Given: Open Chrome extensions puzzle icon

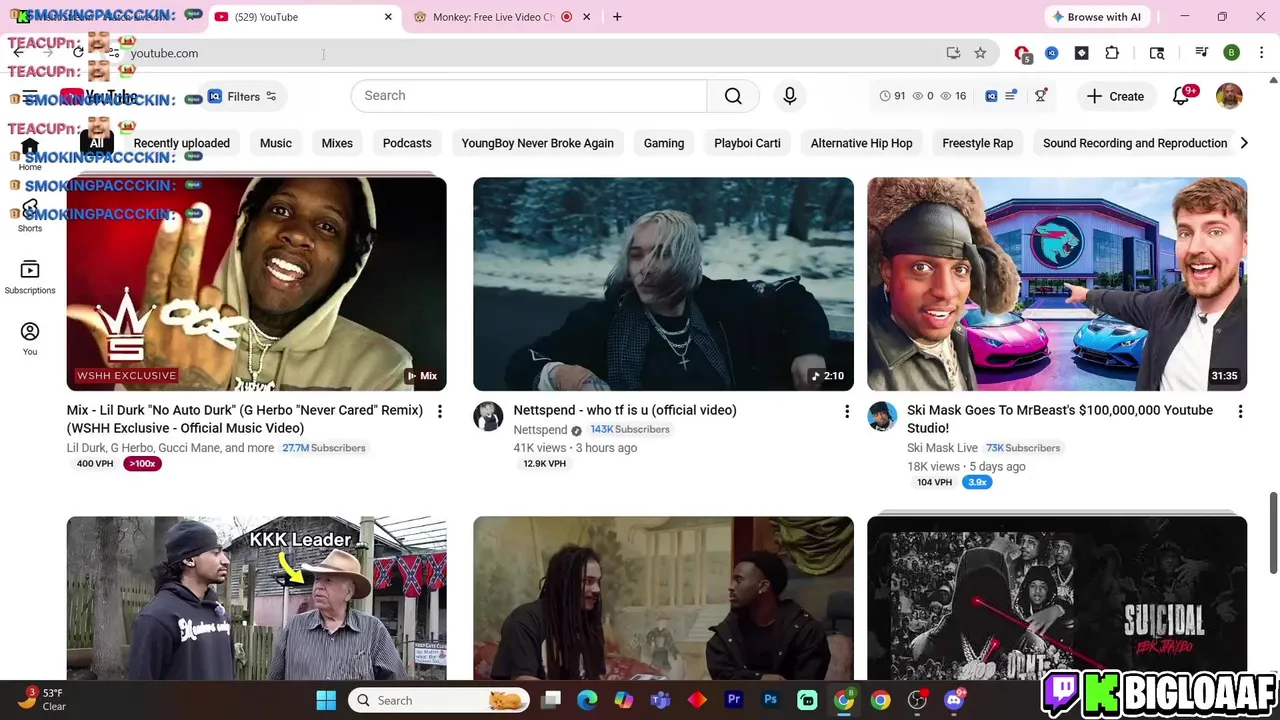Looking at the screenshot, I should [1112, 53].
